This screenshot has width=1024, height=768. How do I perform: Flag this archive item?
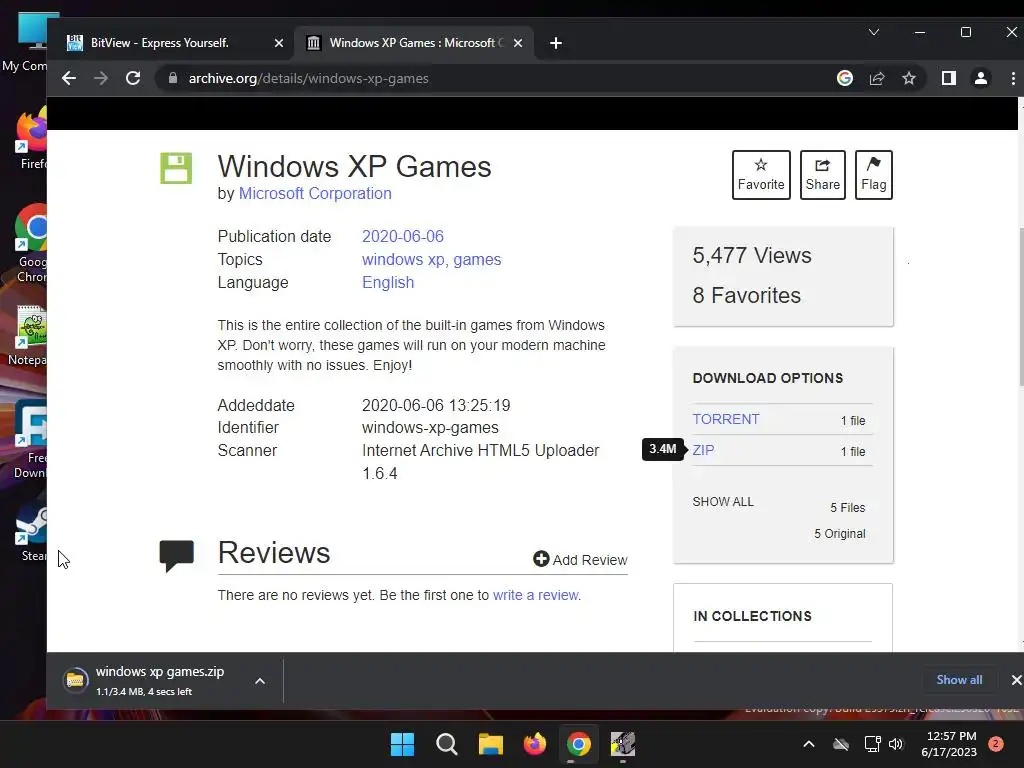click(873, 175)
